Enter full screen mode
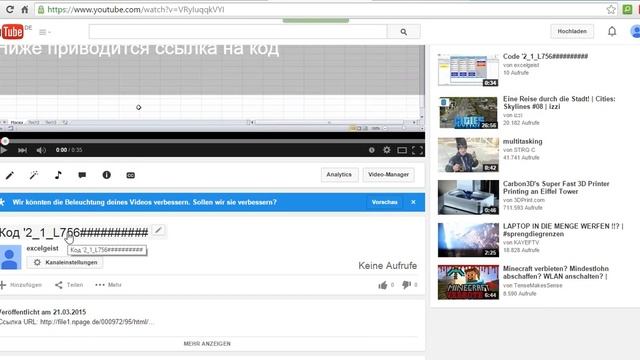This screenshot has width=640, height=360. pyautogui.click(x=417, y=150)
